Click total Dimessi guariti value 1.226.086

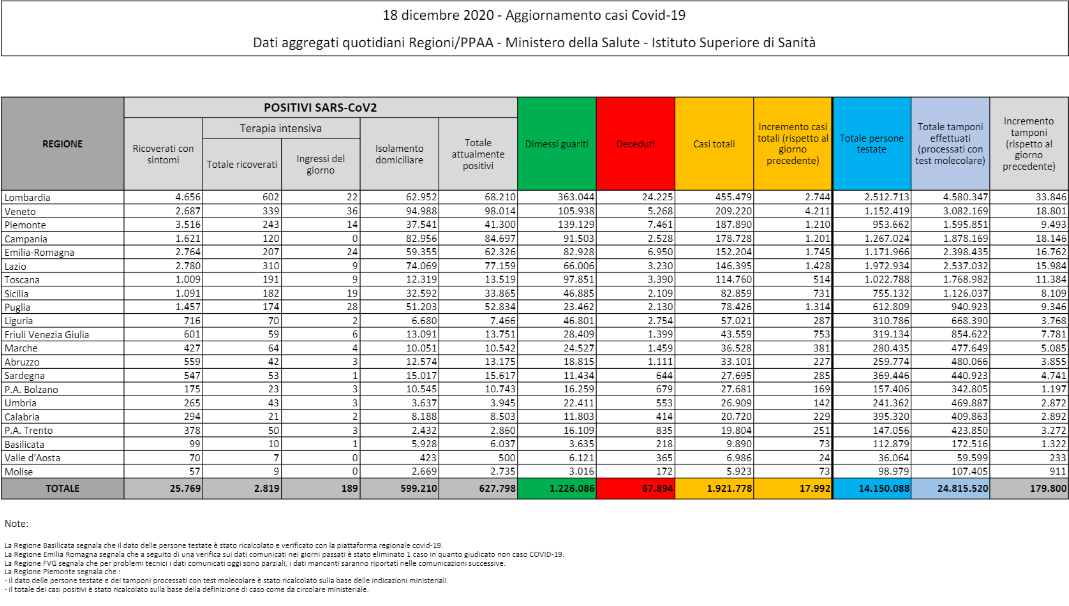click(571, 489)
